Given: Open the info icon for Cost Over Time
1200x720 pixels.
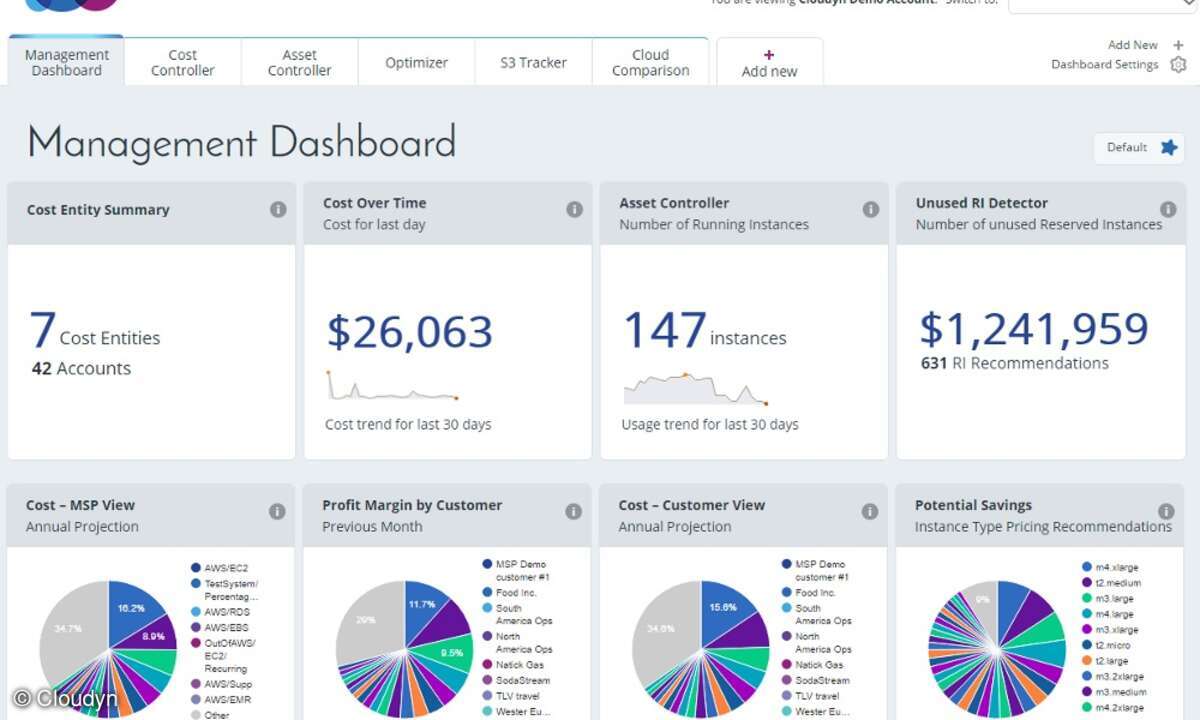Looking at the screenshot, I should tap(574, 209).
